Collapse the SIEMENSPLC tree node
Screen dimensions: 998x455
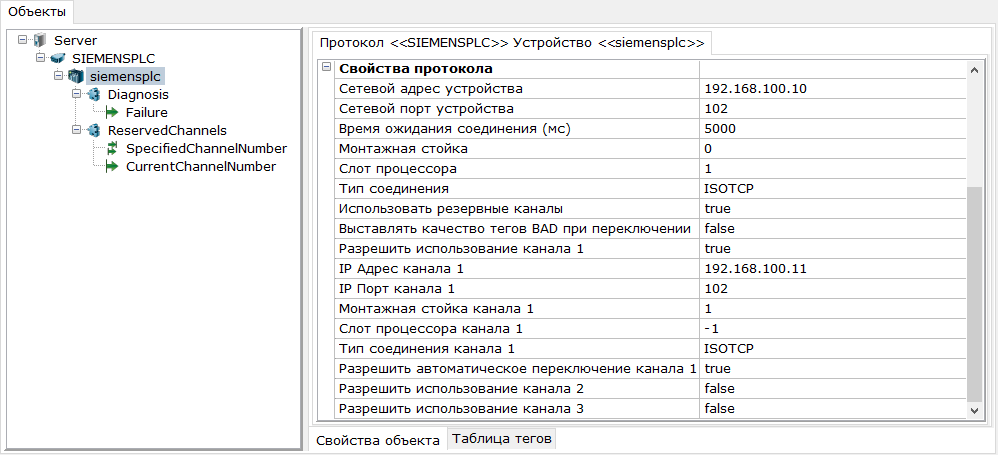click(41, 58)
